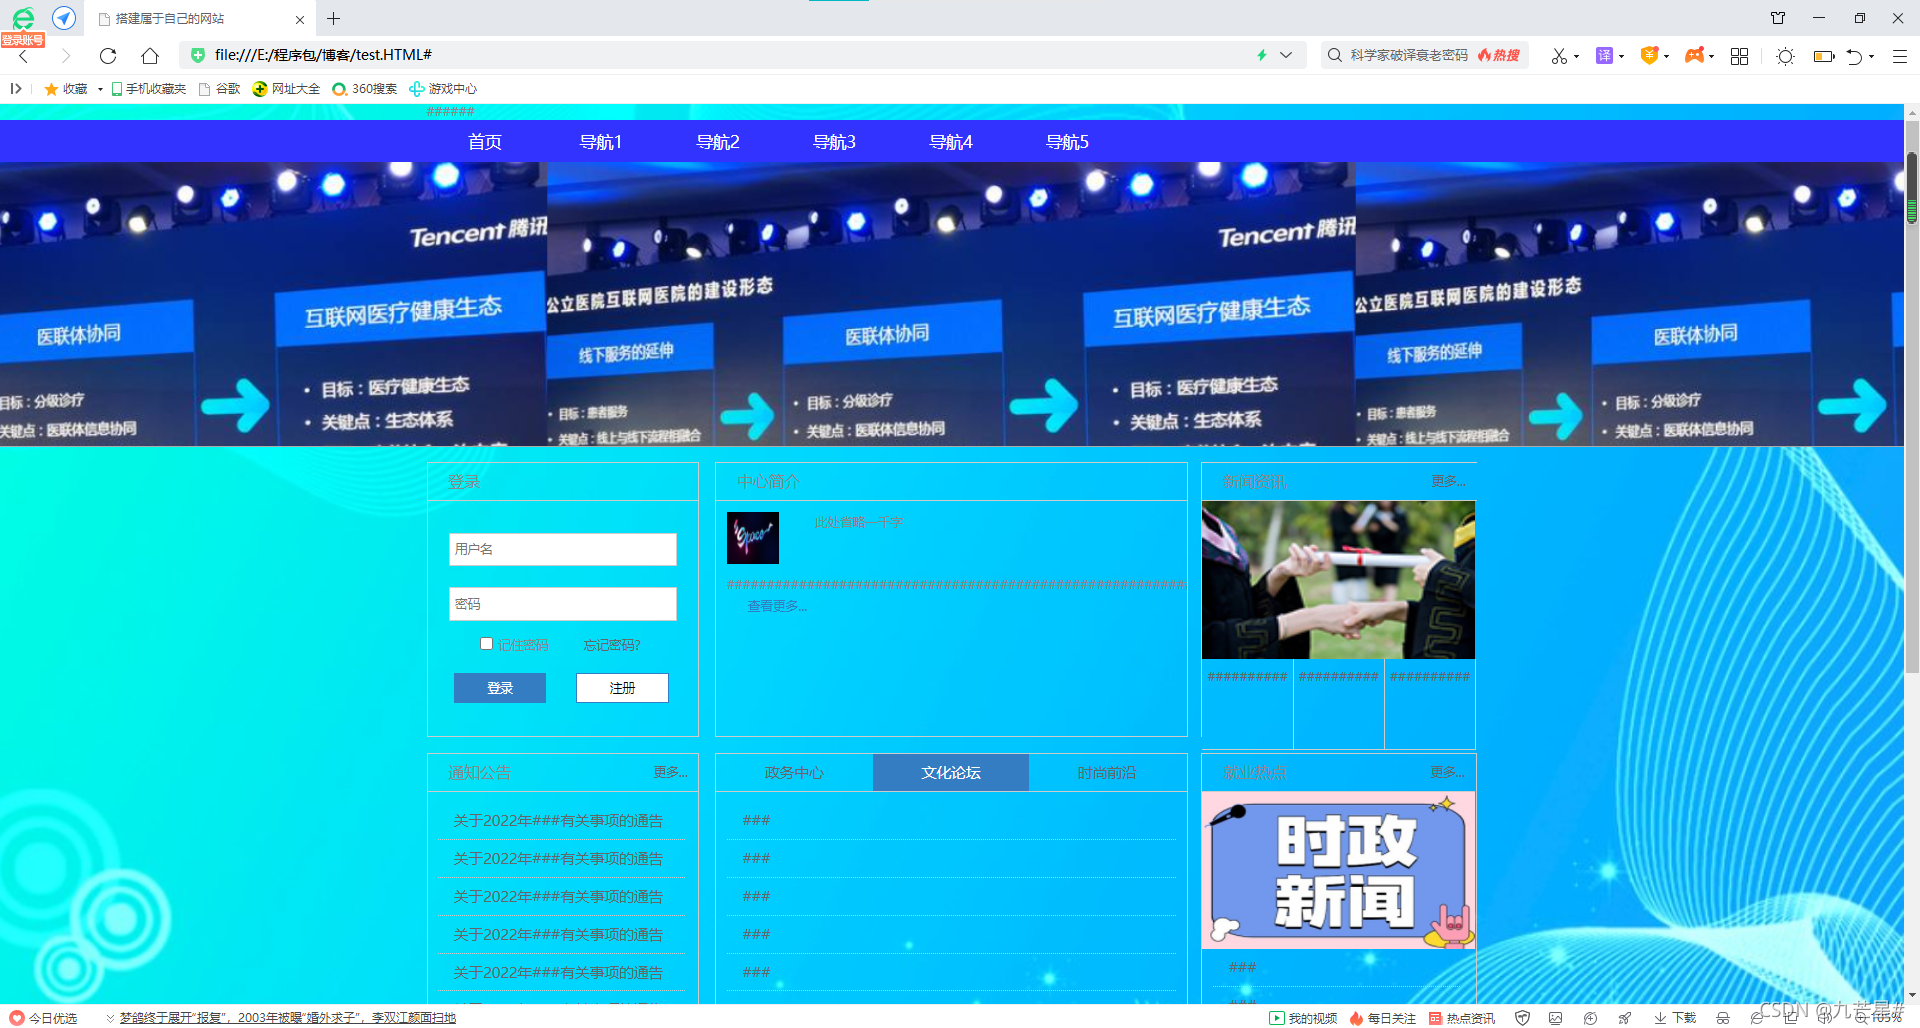This screenshot has height=1028, width=1920.
Task: Click the shield security icon in status bar
Action: tap(1522, 1018)
